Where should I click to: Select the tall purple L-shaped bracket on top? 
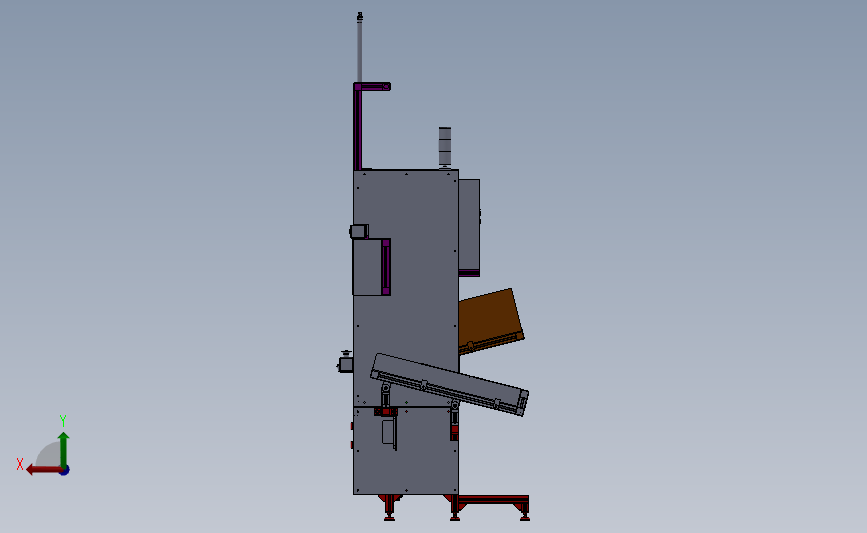point(358,126)
